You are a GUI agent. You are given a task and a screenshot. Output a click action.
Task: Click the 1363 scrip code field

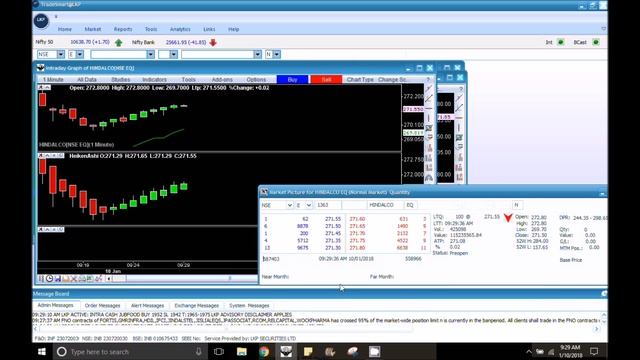point(328,205)
